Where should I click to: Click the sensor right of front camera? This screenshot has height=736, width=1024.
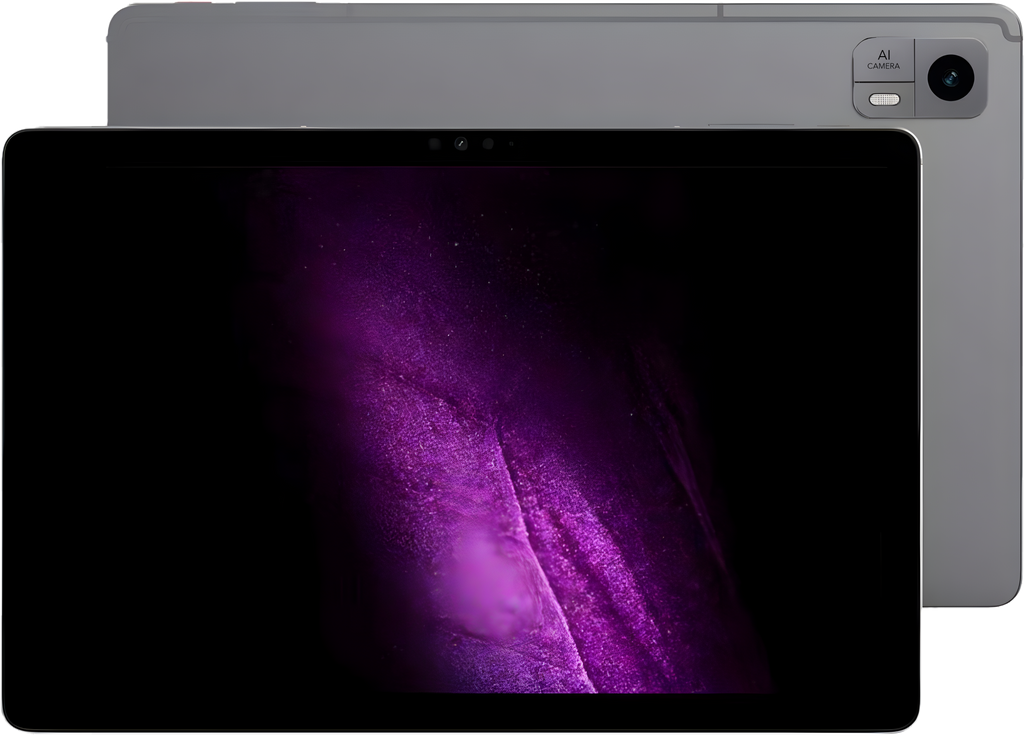point(488,144)
